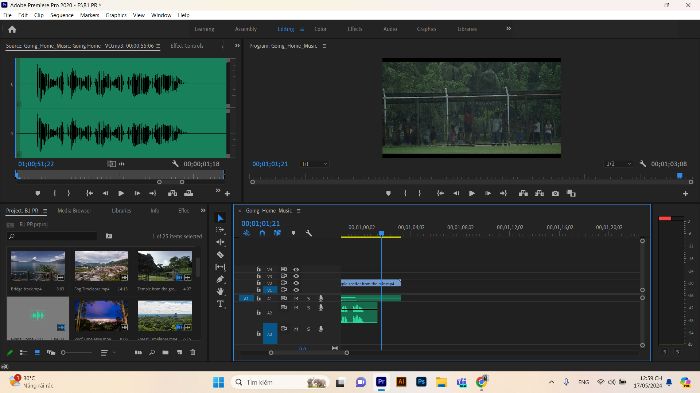This screenshot has height=393, width=700.
Task: Click Automate to Sequence icon
Action: click(x=138, y=352)
